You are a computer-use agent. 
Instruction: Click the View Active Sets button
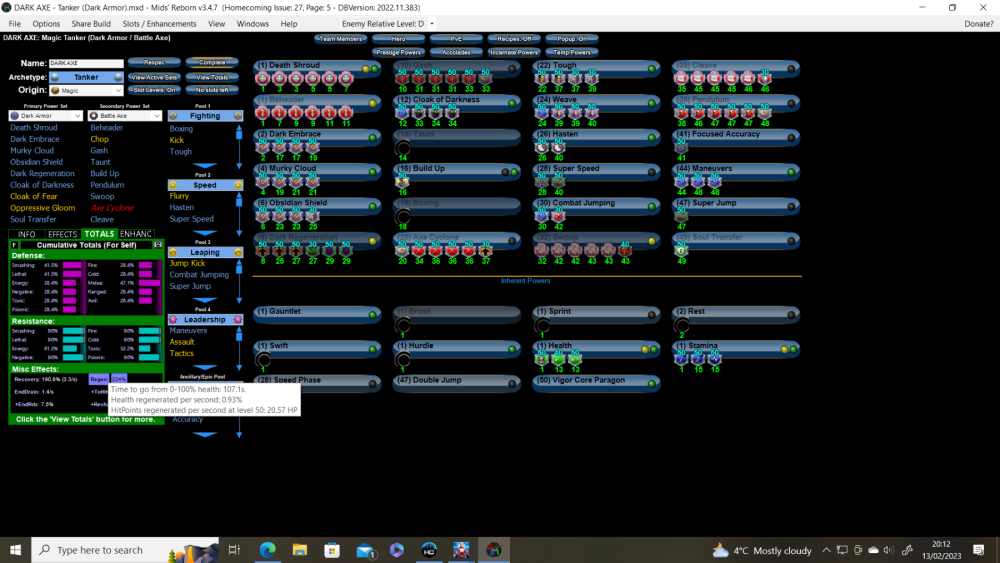[154, 77]
